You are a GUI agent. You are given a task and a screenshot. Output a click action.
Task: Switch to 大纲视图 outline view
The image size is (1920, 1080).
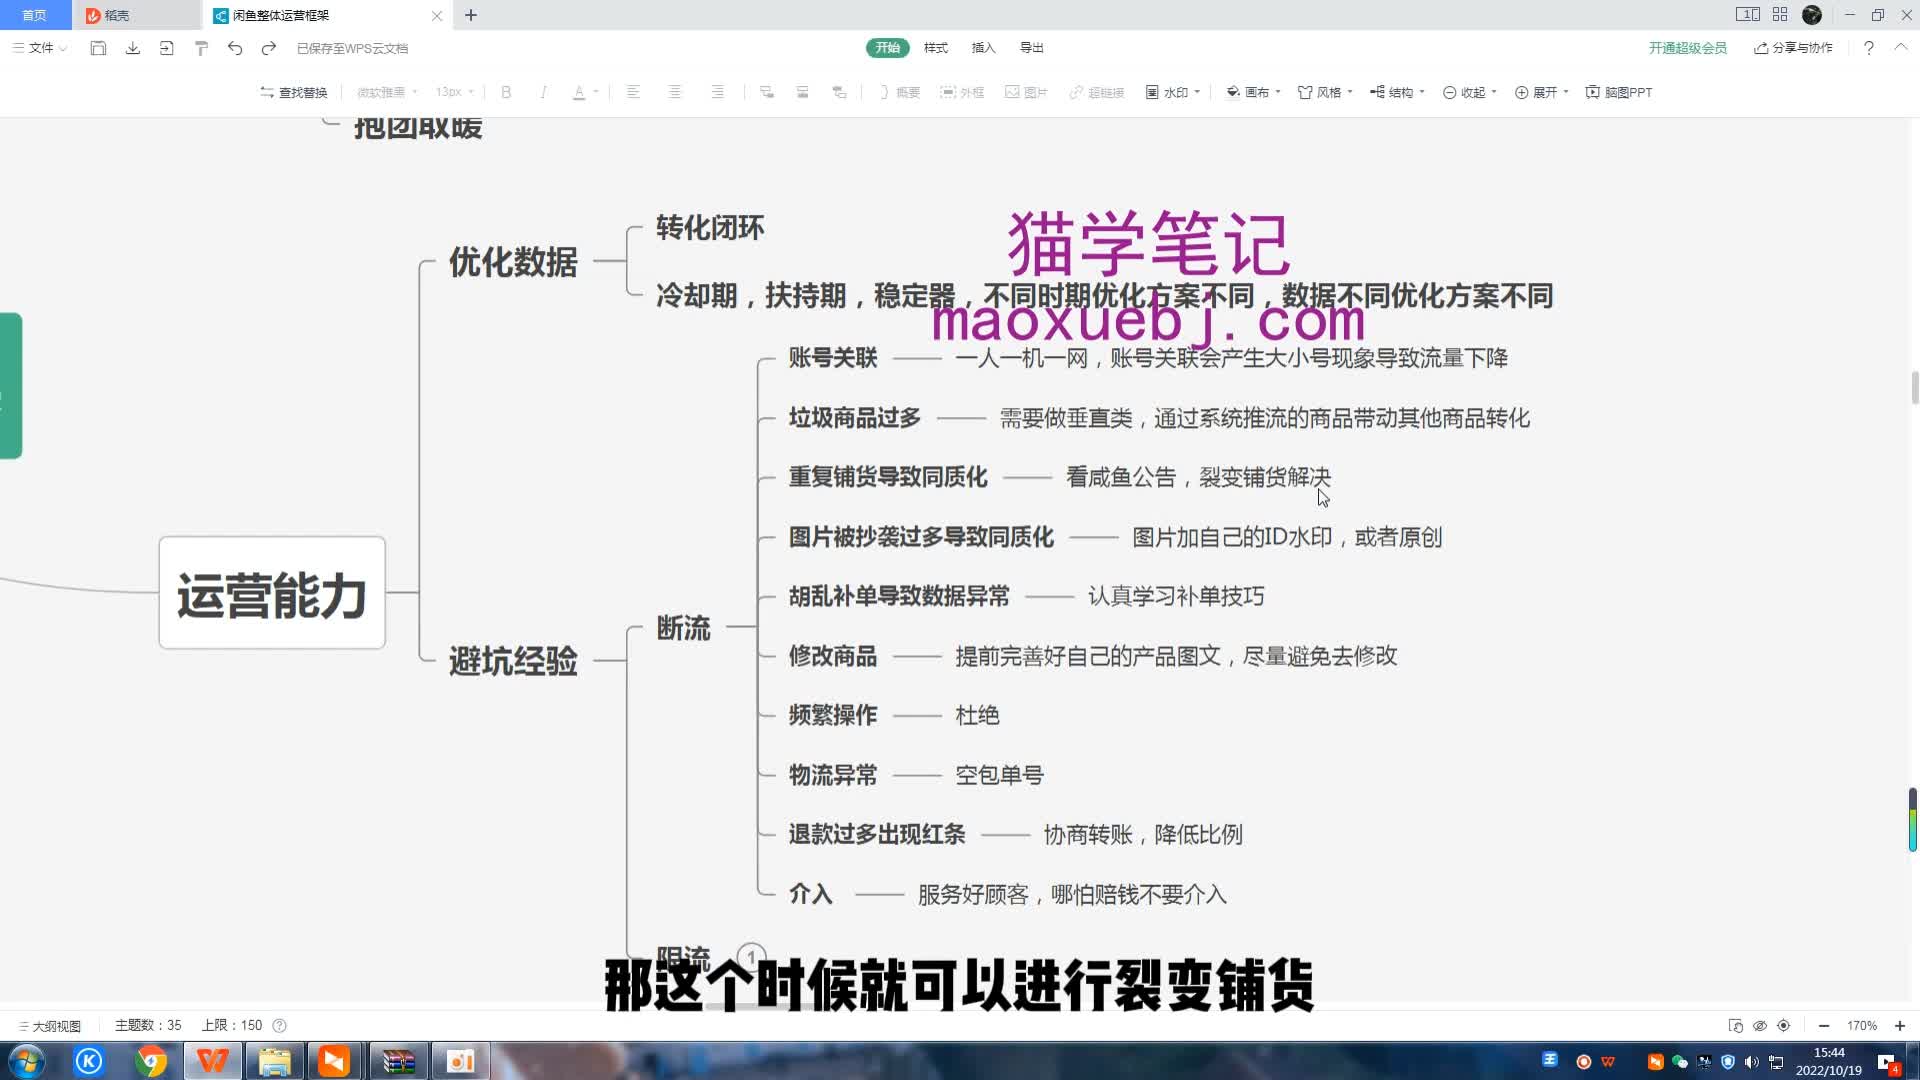coord(50,1025)
